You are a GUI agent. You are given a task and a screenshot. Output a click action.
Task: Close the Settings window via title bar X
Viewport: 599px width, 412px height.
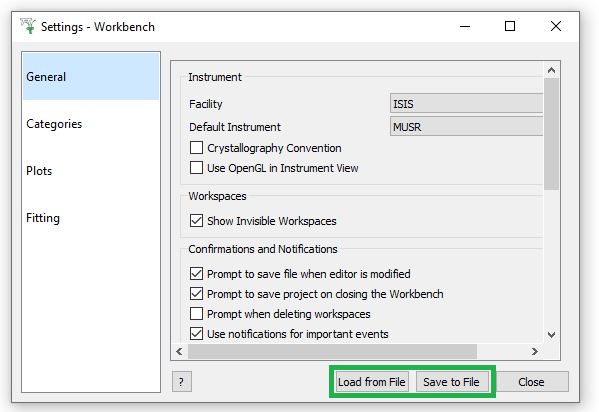pyautogui.click(x=556, y=26)
